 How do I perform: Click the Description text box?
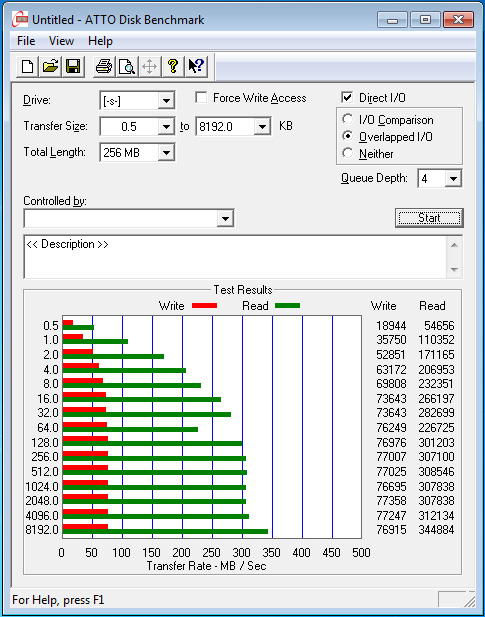coord(235,257)
